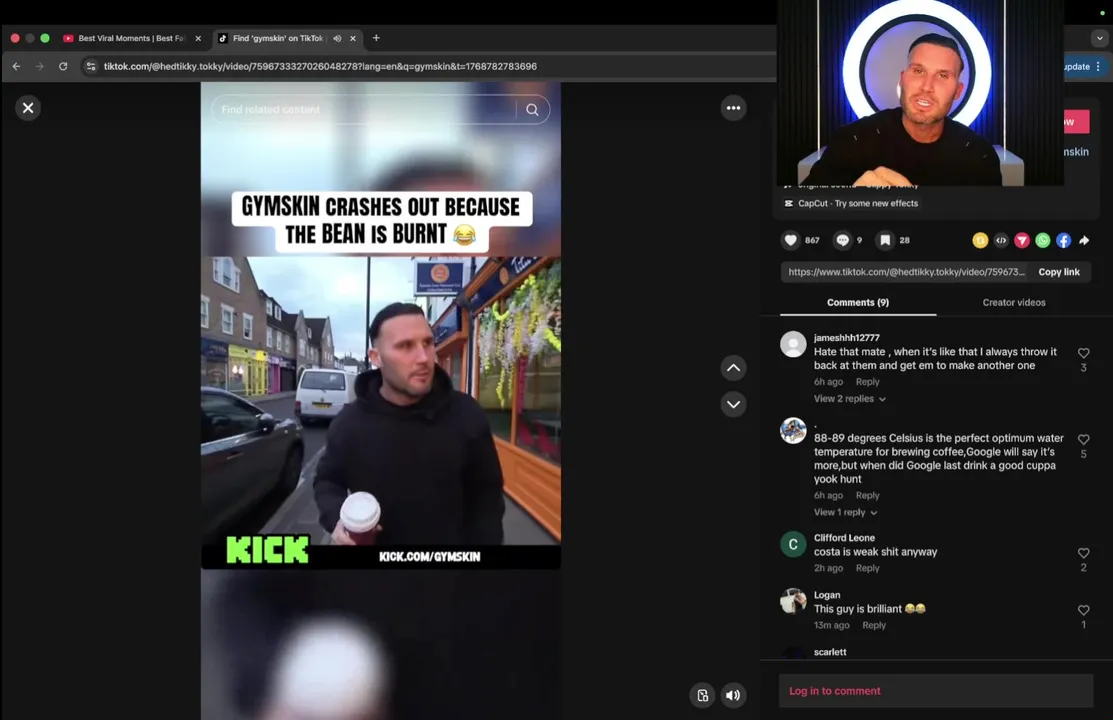Select the Find 'gymskin' on TikTok tab
1113x720 pixels.
(278, 38)
